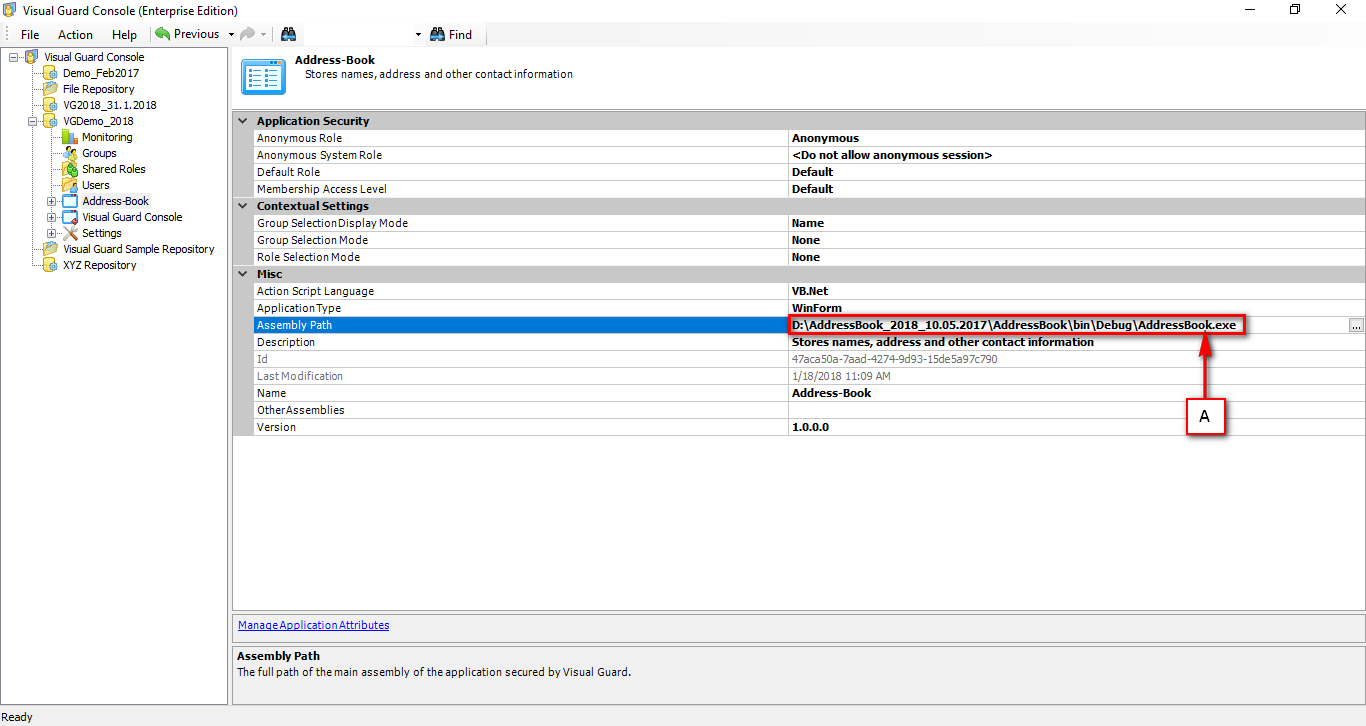Open the Help menu
Viewport: 1366px width, 726px height.
(124, 34)
